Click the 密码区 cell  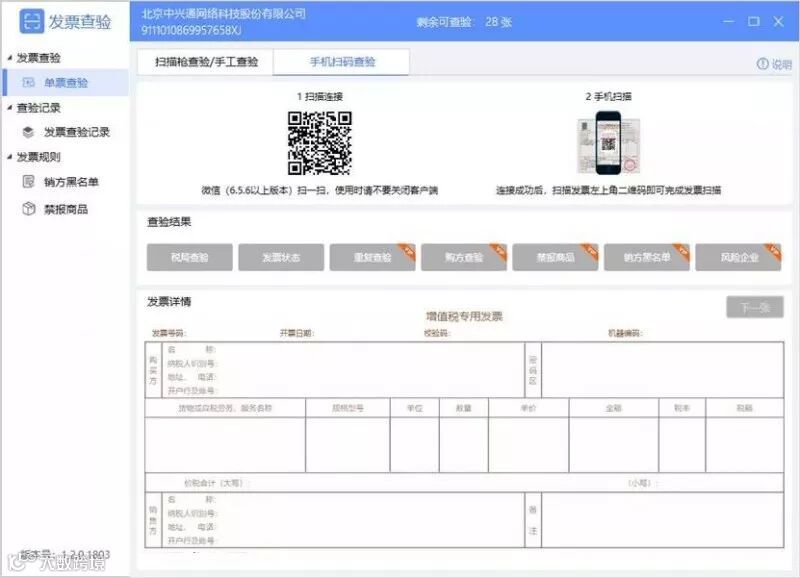533,370
